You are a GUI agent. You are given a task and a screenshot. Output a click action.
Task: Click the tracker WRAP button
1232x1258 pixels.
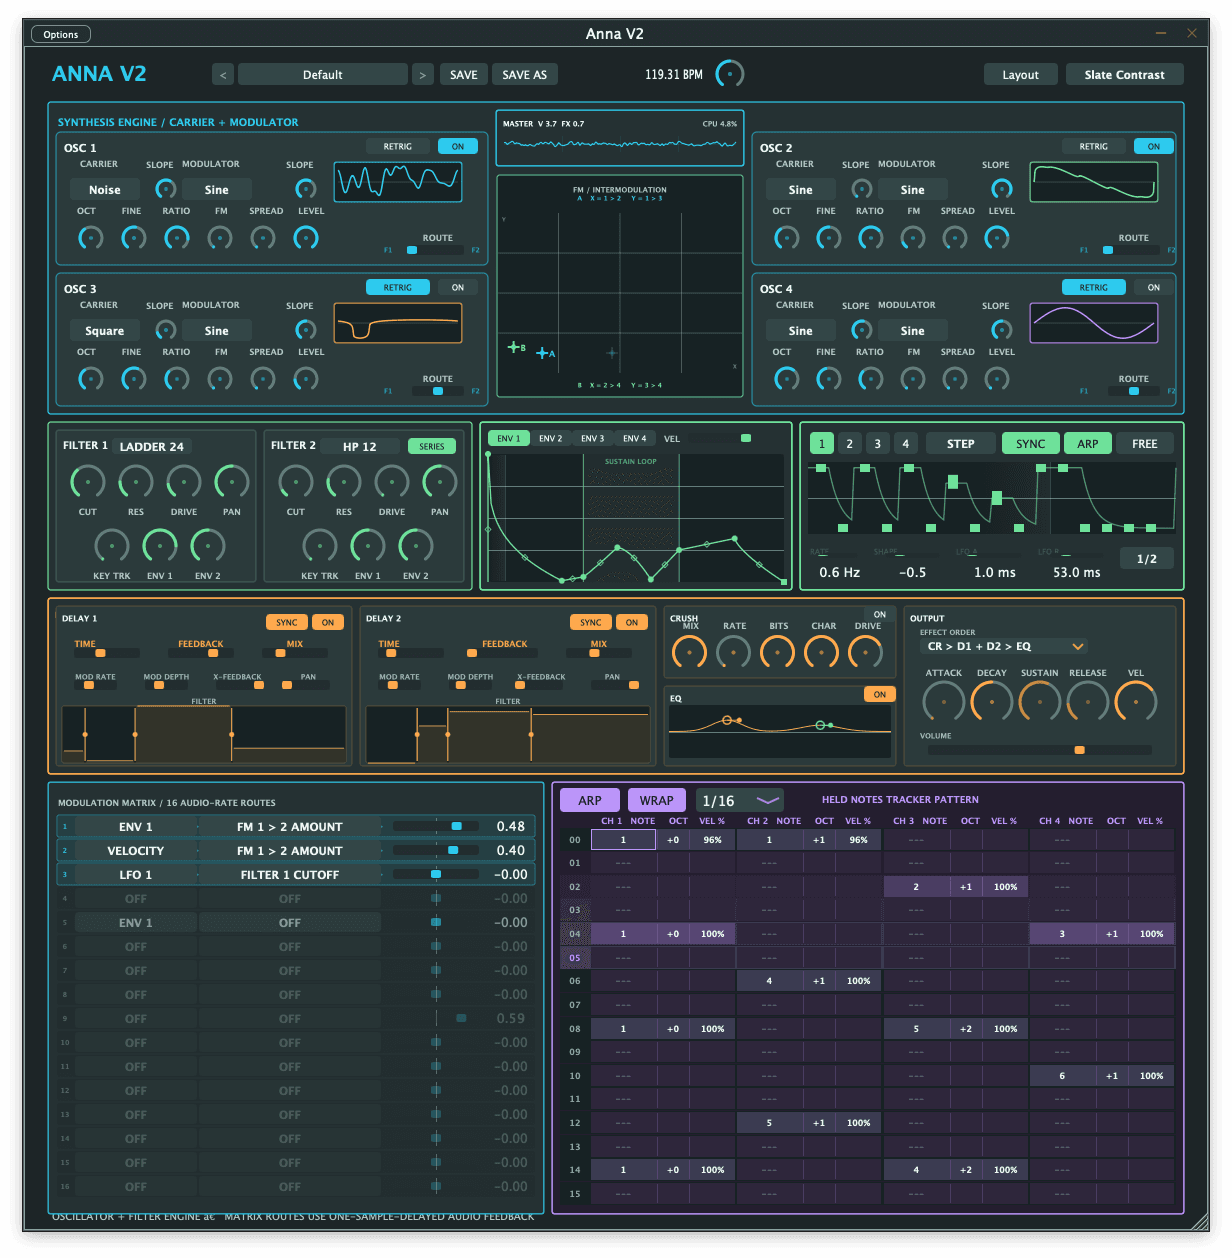pos(657,800)
